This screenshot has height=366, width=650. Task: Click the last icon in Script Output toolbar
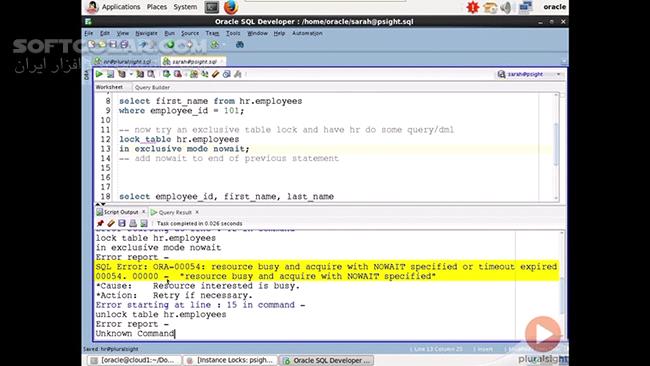tap(143, 223)
